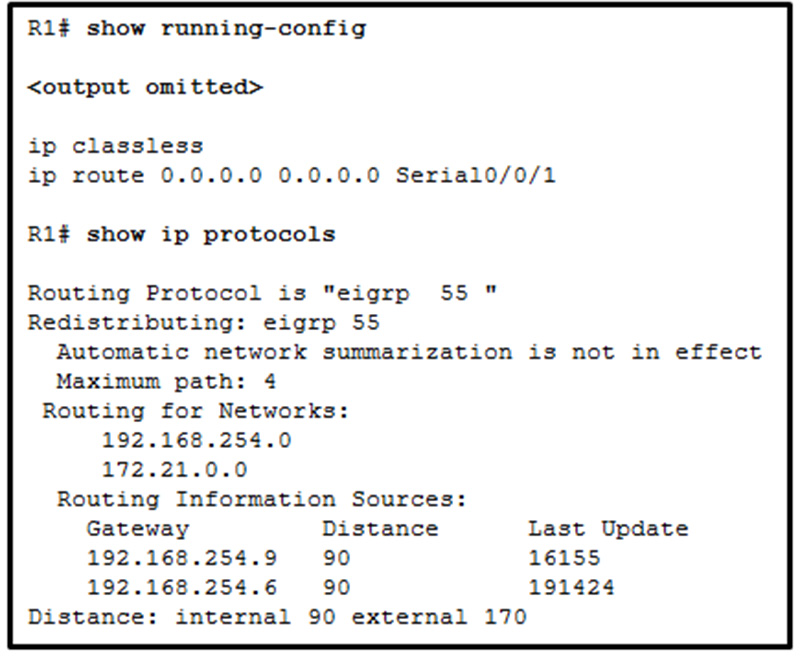Screen dimensions: 800x657
Task: Click 'Distance: internal 90 external 170' line
Action: tap(277, 617)
